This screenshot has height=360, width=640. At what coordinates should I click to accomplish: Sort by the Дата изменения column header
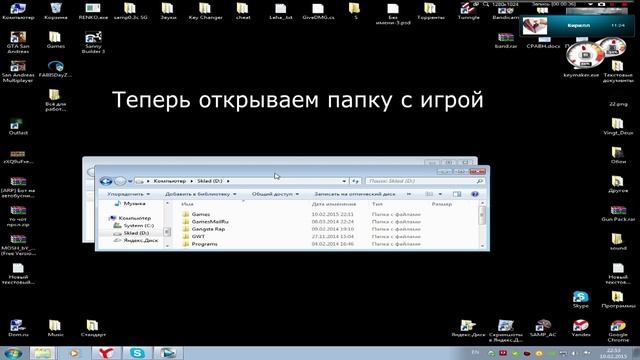[334, 204]
